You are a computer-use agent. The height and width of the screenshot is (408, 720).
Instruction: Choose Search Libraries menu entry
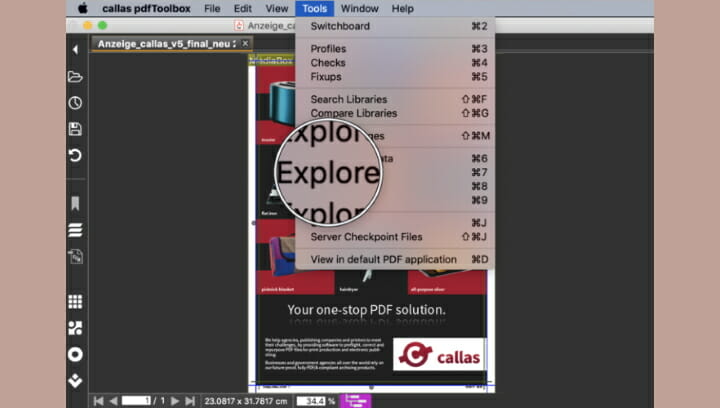(x=395, y=99)
